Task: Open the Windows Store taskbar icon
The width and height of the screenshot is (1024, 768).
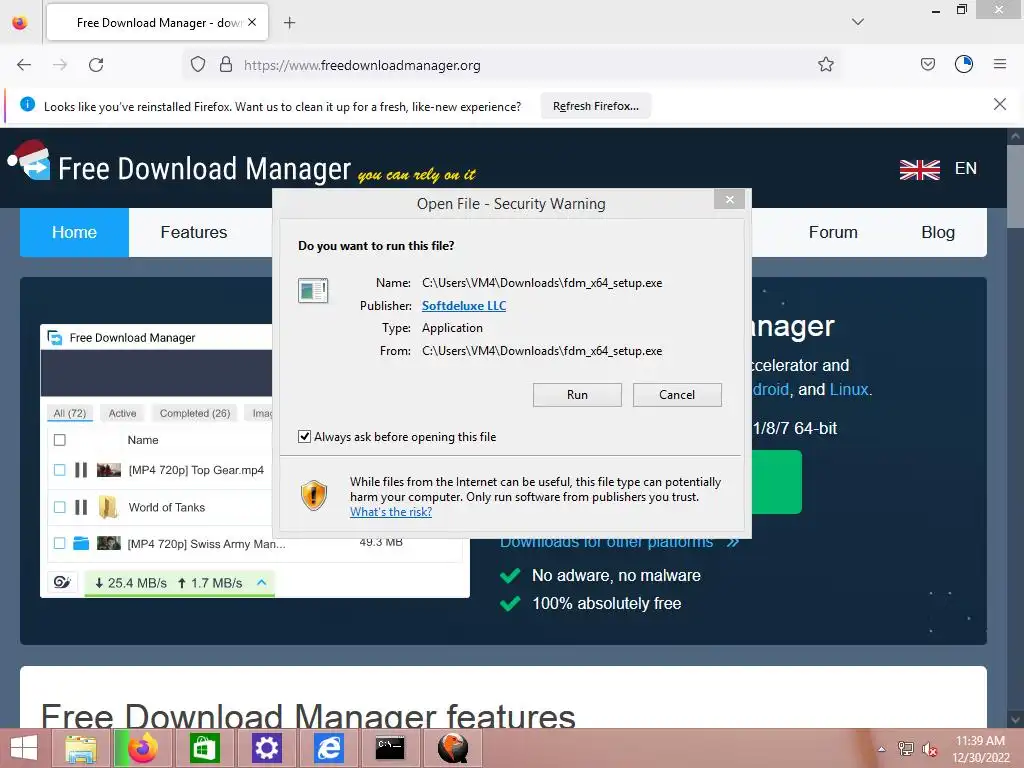Action: pos(204,748)
